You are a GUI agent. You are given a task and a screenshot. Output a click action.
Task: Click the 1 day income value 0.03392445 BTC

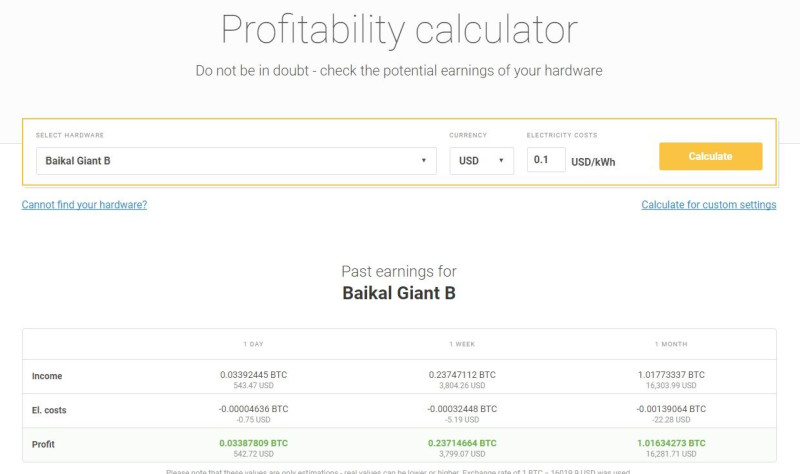253,375
